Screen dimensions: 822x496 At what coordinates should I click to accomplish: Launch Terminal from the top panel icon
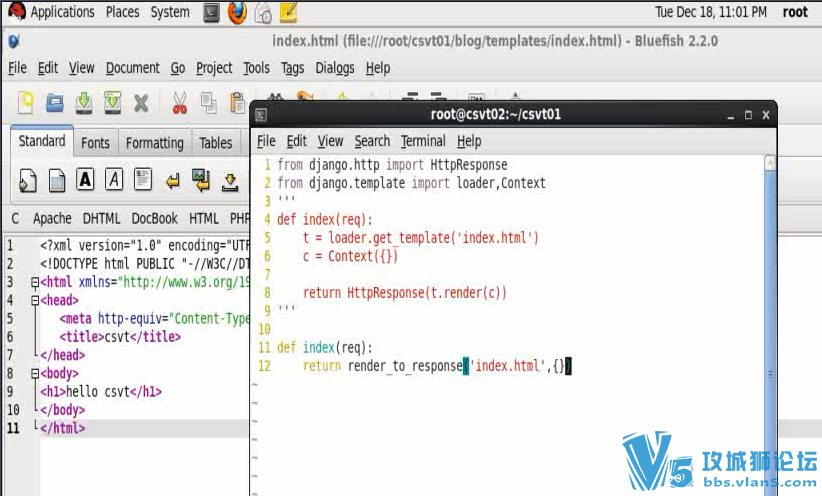click(211, 13)
